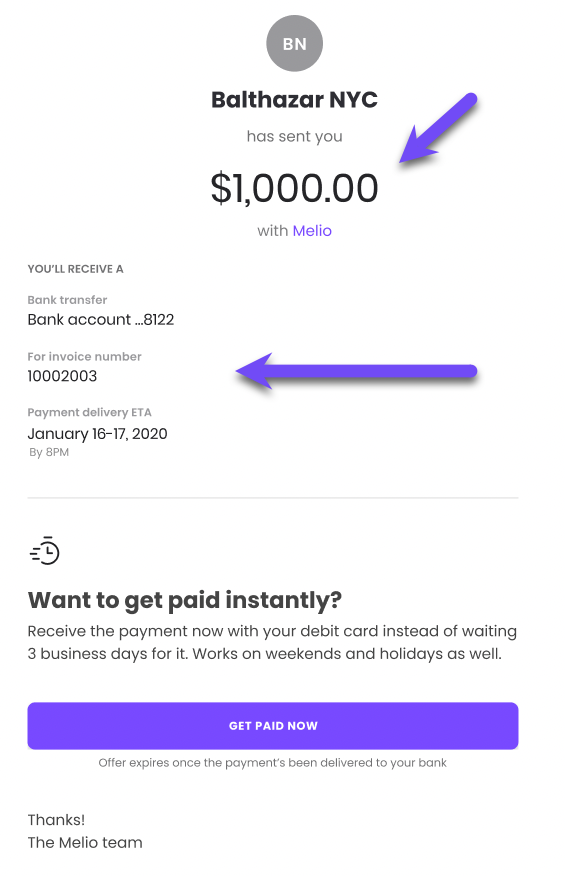Click the purple arrow pointing at invoice number

click(x=357, y=371)
